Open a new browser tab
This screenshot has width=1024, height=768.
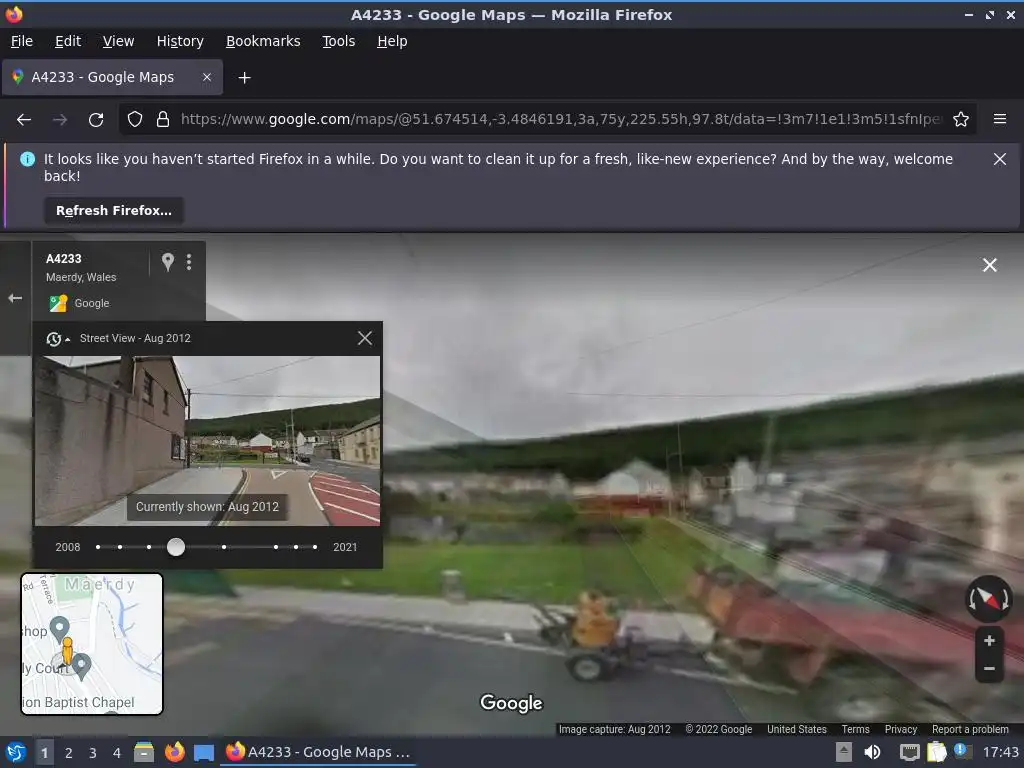pos(244,78)
